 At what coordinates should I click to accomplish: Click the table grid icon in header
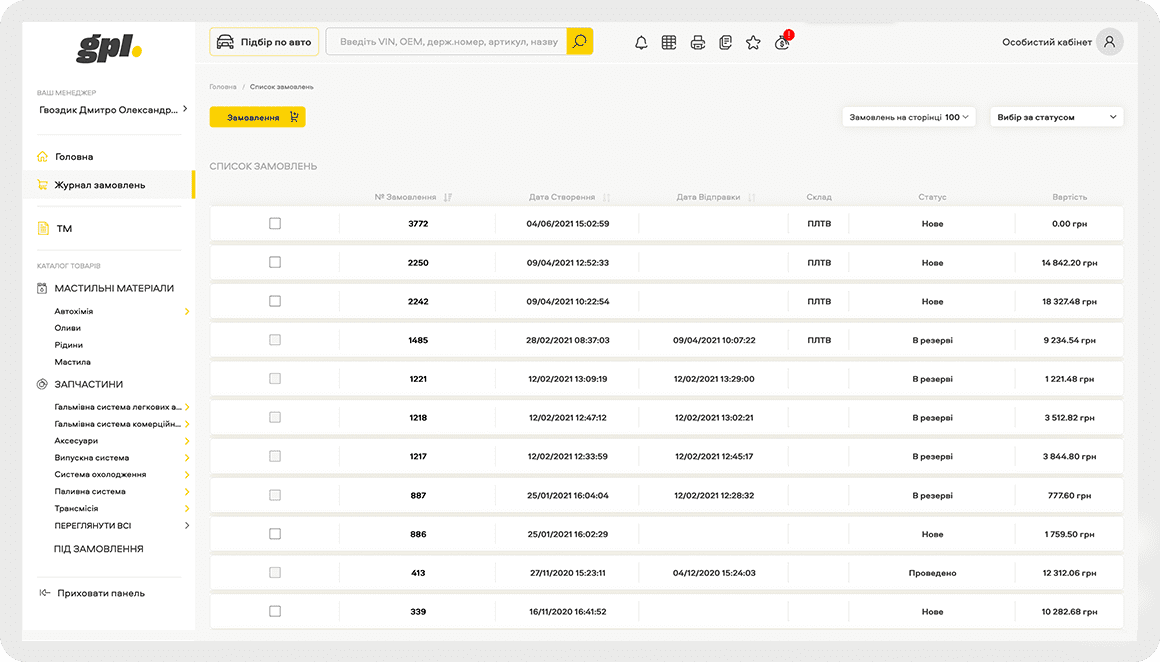point(669,42)
